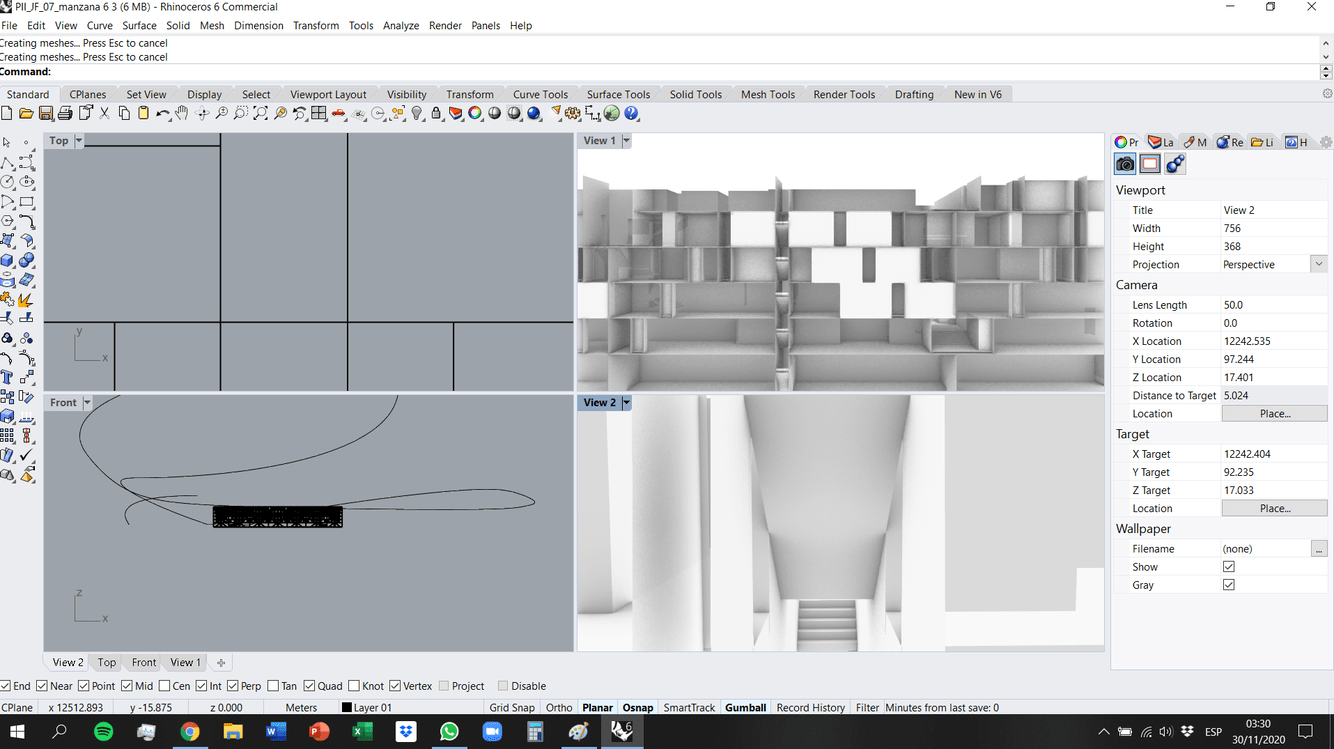Toggle Gumball in the status bar

(x=745, y=707)
